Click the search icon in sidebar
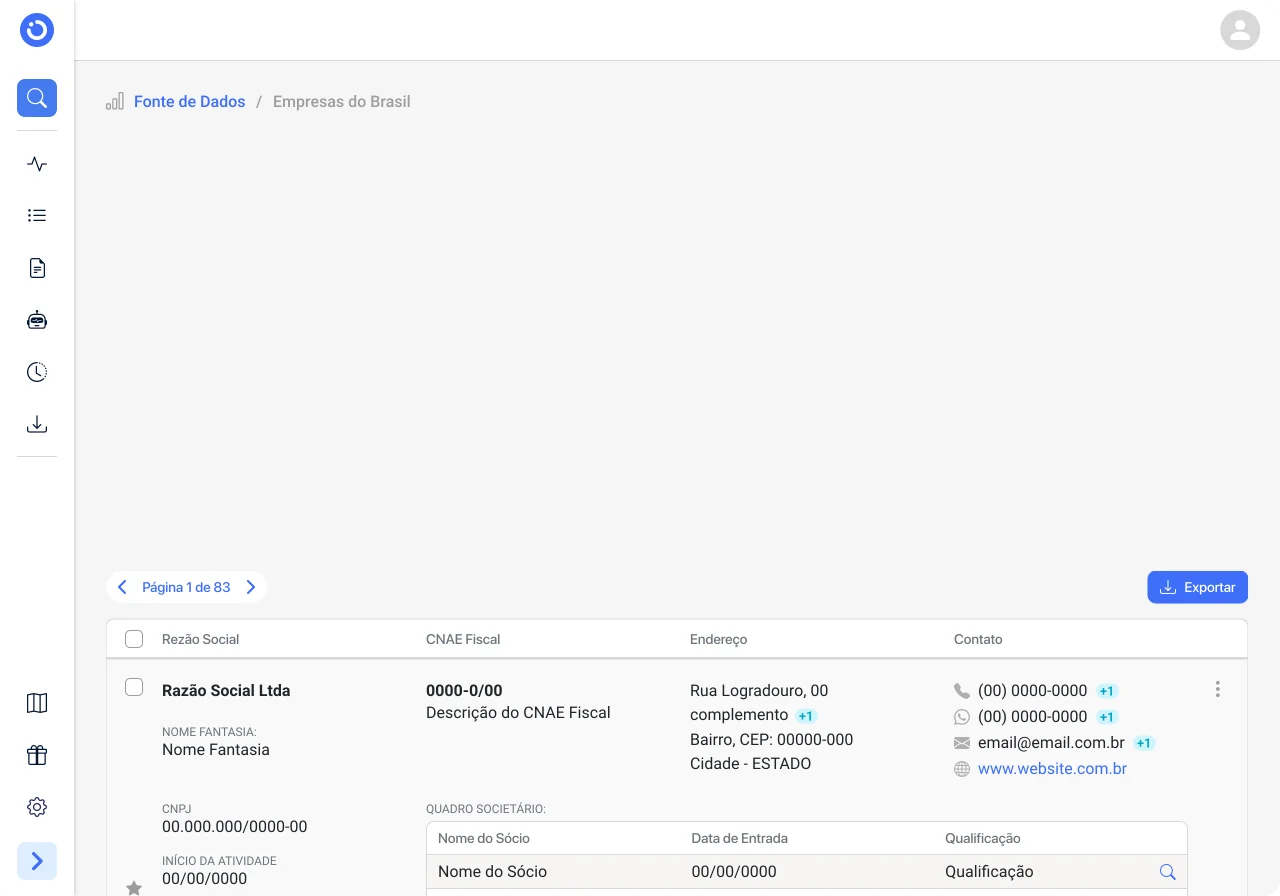Image resolution: width=1280 pixels, height=896 pixels. [37, 98]
